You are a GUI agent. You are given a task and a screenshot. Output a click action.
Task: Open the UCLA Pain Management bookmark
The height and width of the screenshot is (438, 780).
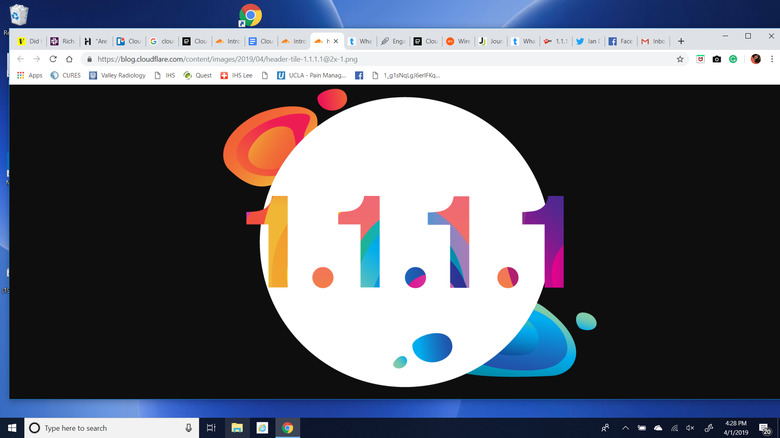pos(311,76)
